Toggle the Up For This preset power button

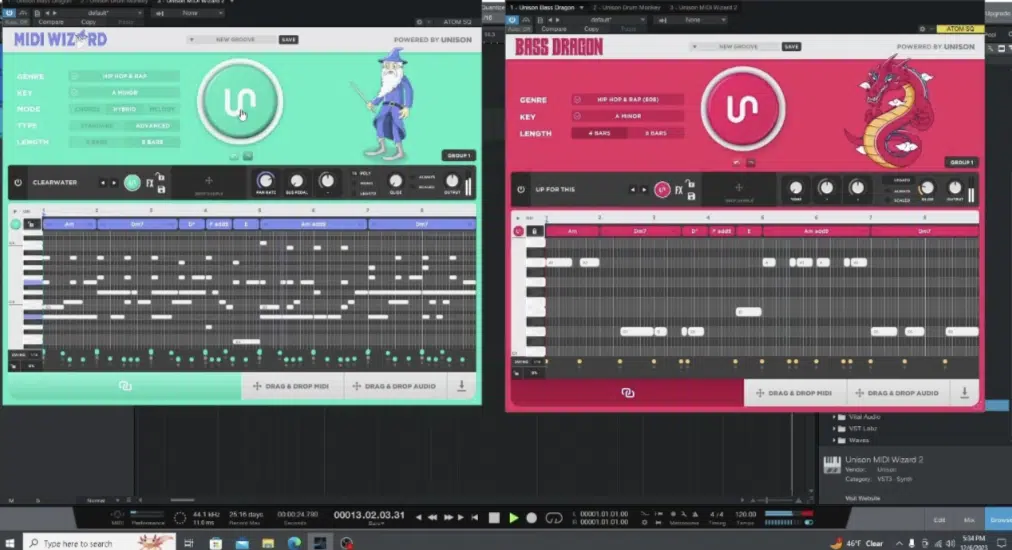click(521, 190)
